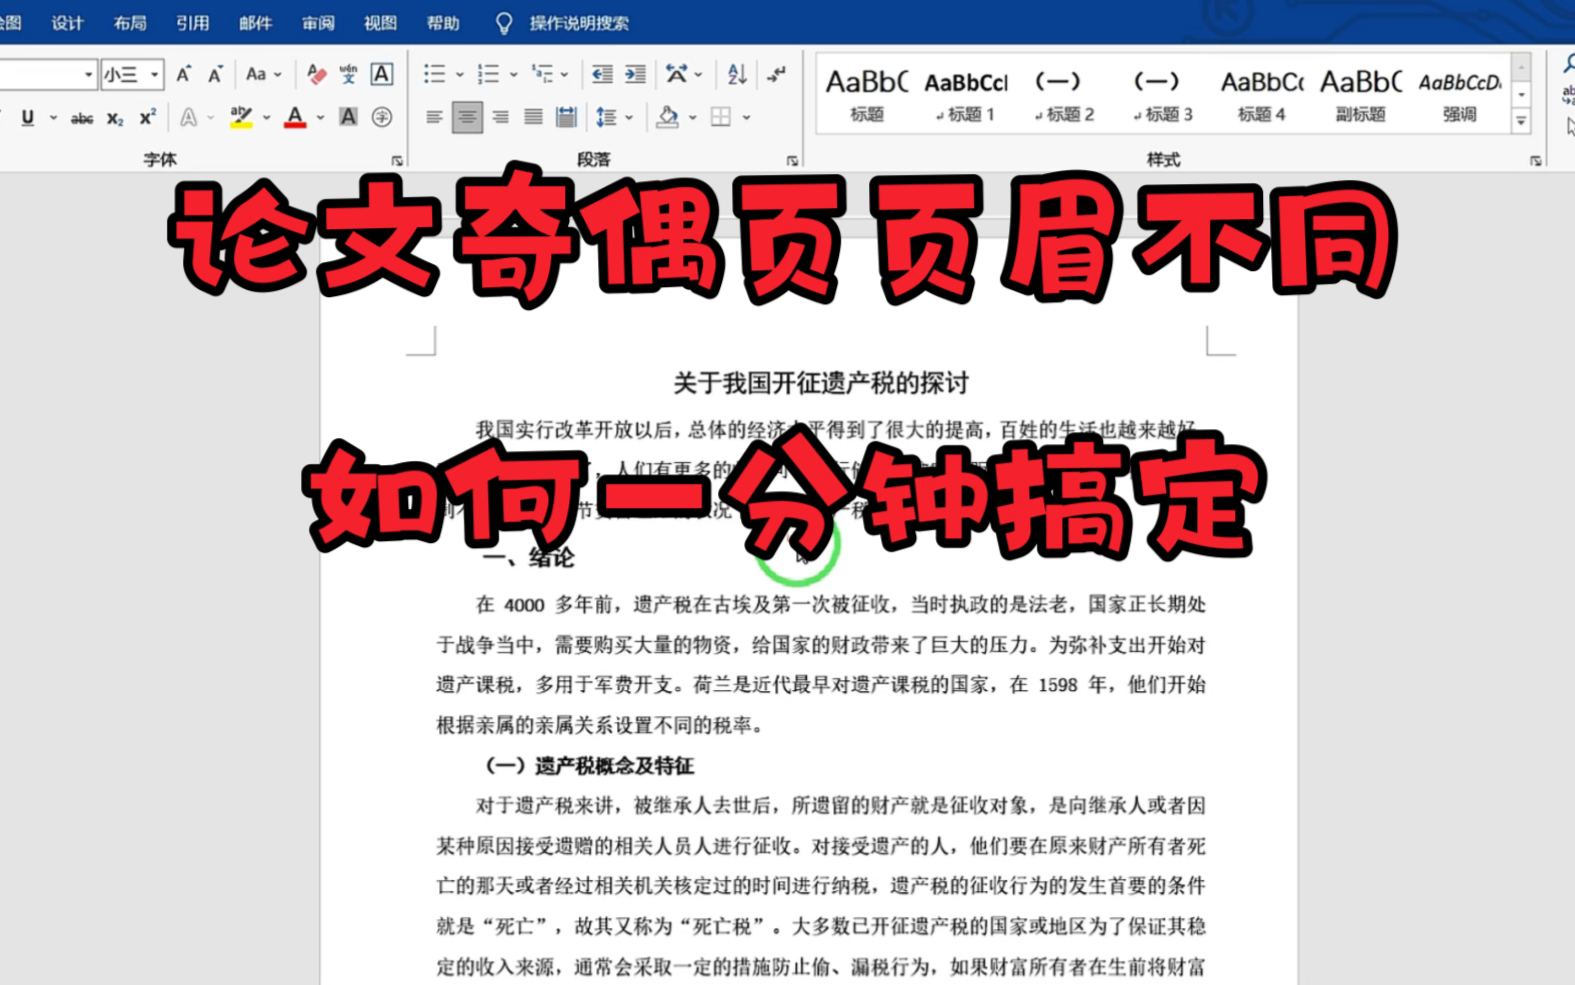1575x985 pixels.
Task: Open the 帮助 tab
Action: [443, 23]
